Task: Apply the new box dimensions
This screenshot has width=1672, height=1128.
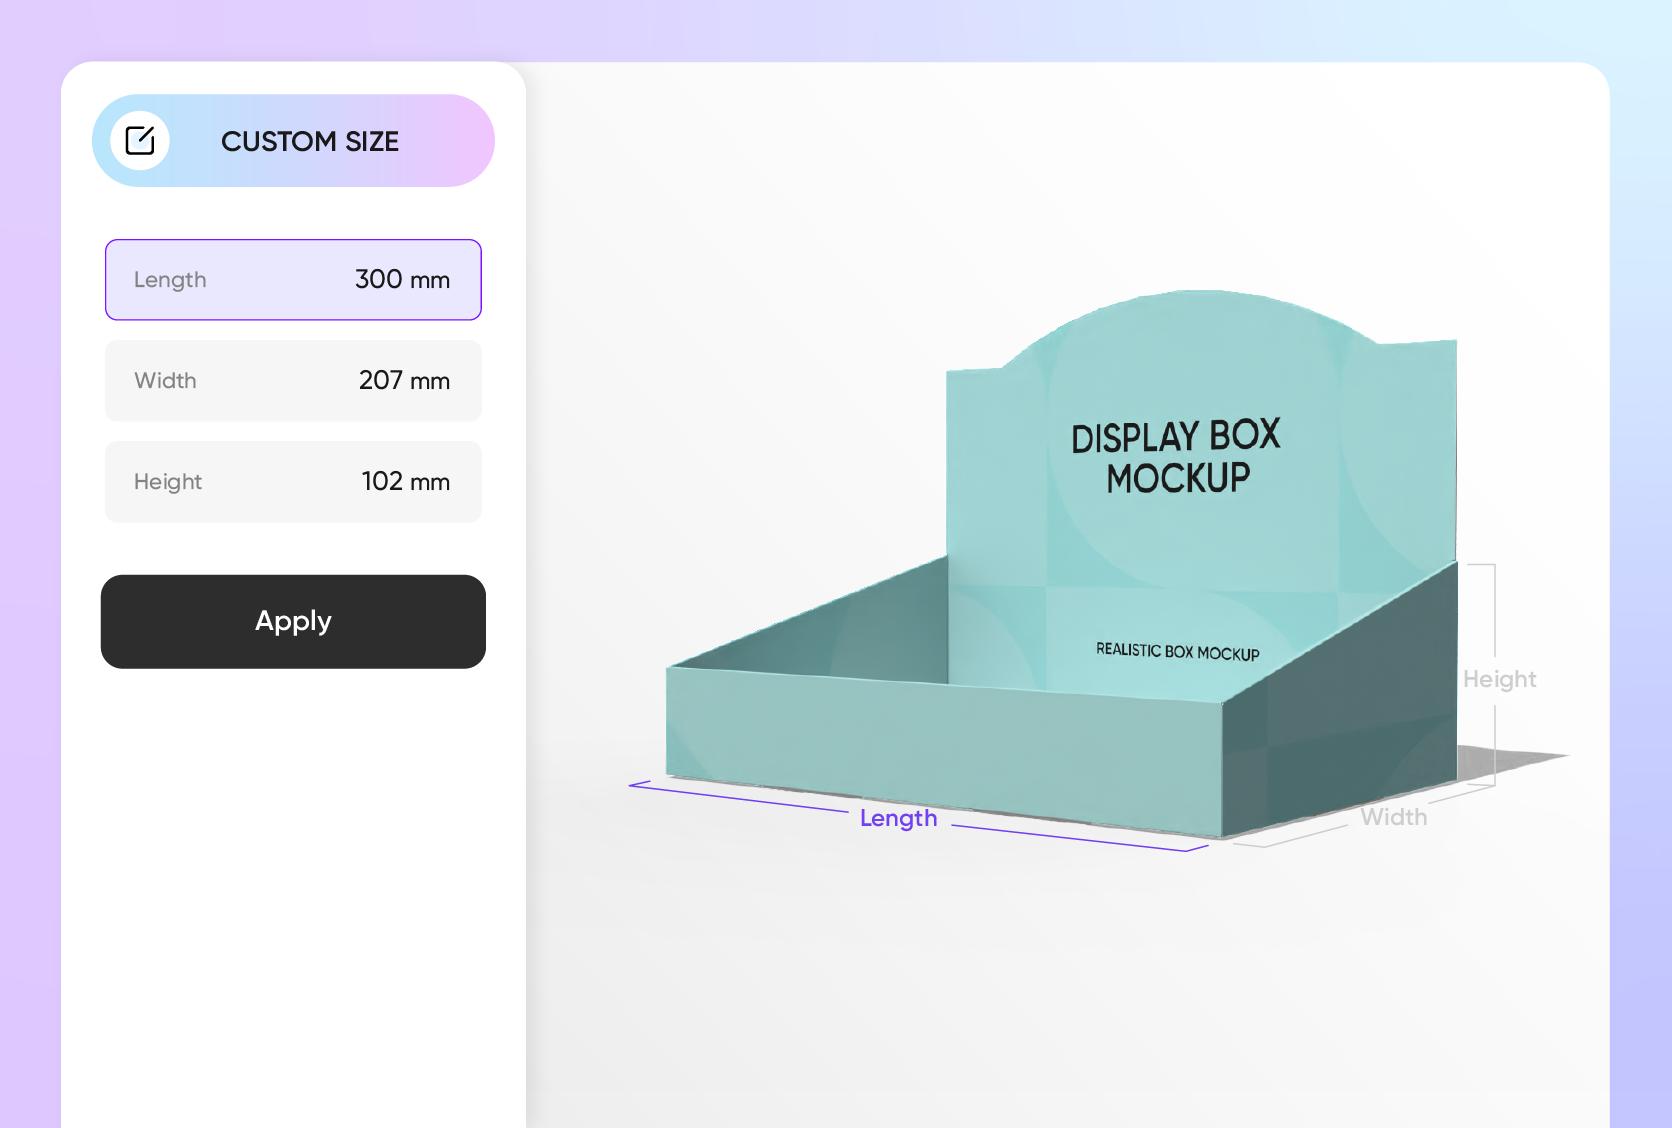Action: (293, 621)
